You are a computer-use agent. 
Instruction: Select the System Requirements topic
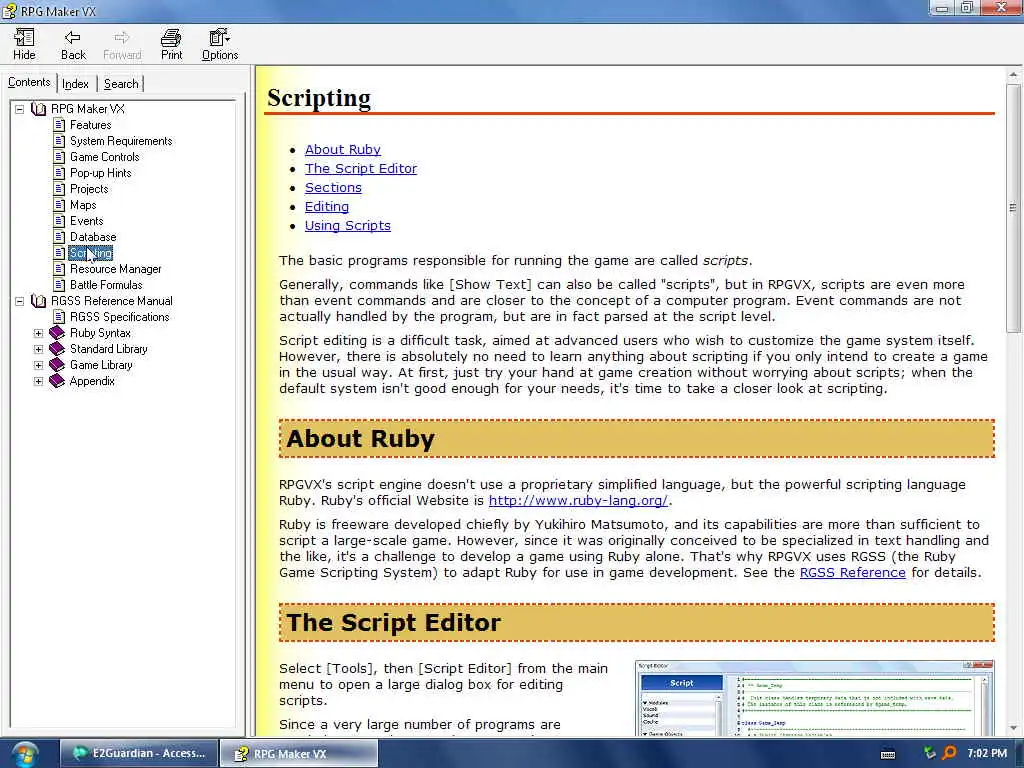[121, 141]
